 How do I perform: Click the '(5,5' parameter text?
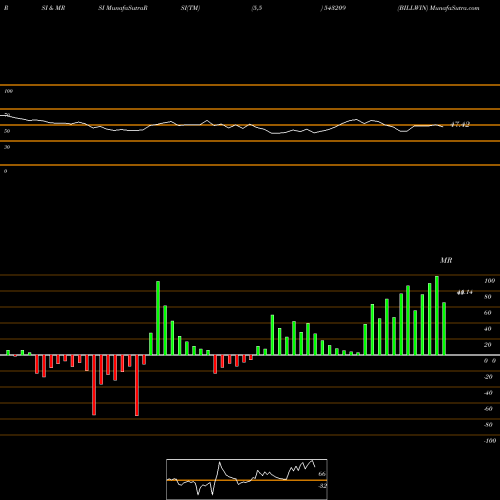click(x=257, y=8)
